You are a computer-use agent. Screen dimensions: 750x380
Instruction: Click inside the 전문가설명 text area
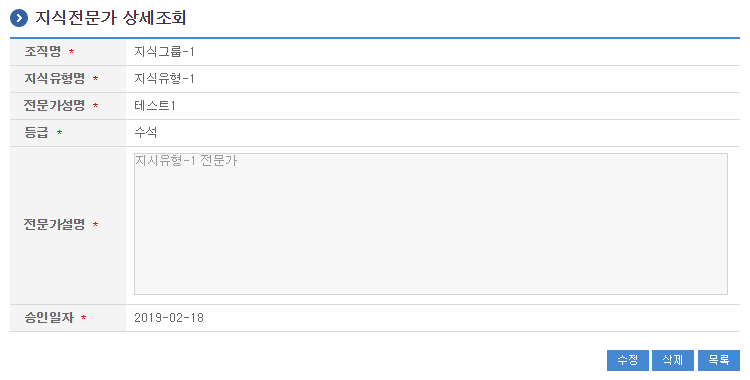[430, 224]
